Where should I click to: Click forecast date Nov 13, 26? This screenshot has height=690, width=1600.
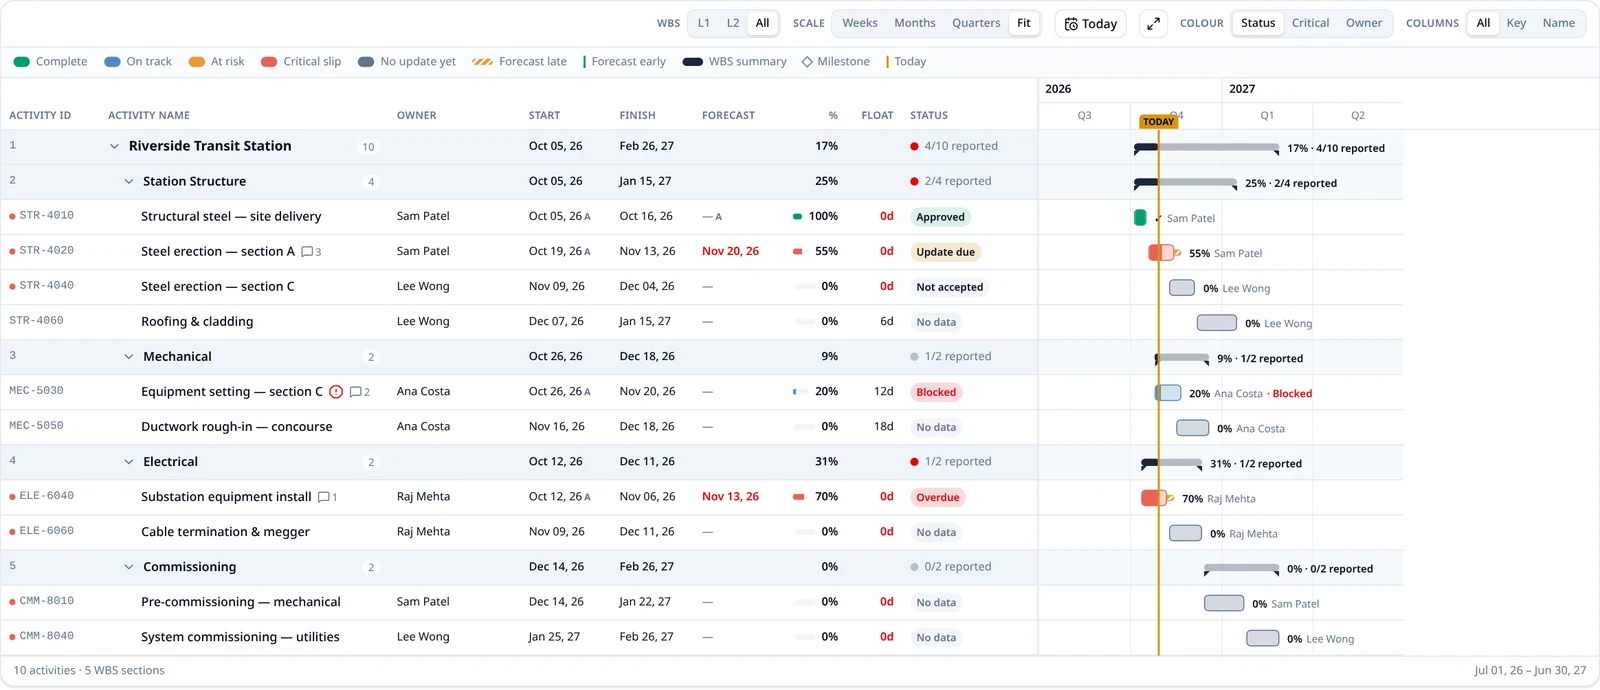tap(730, 497)
